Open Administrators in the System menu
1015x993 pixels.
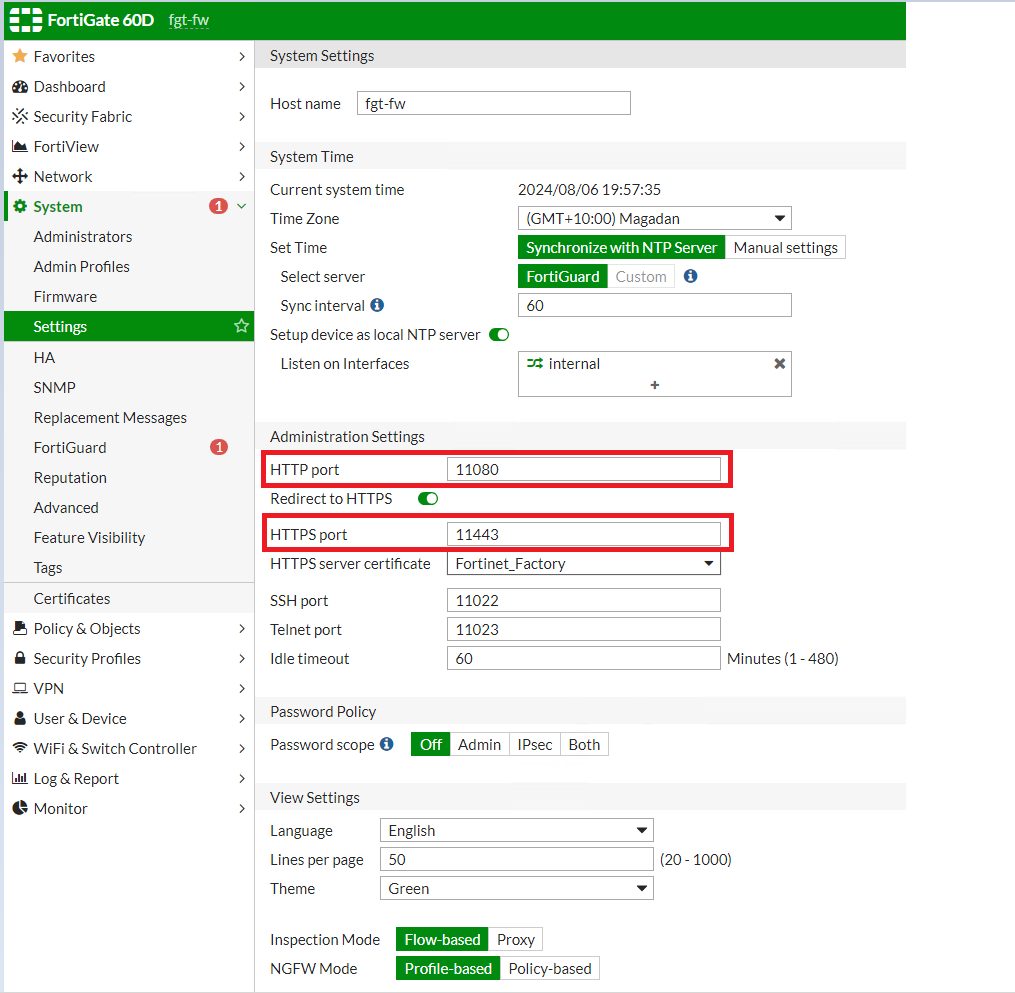(83, 237)
